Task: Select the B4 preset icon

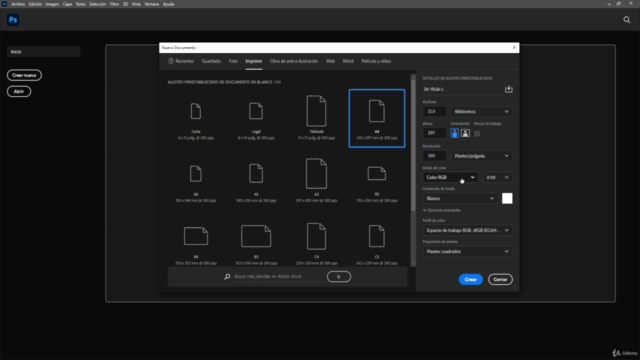Action: [196, 236]
